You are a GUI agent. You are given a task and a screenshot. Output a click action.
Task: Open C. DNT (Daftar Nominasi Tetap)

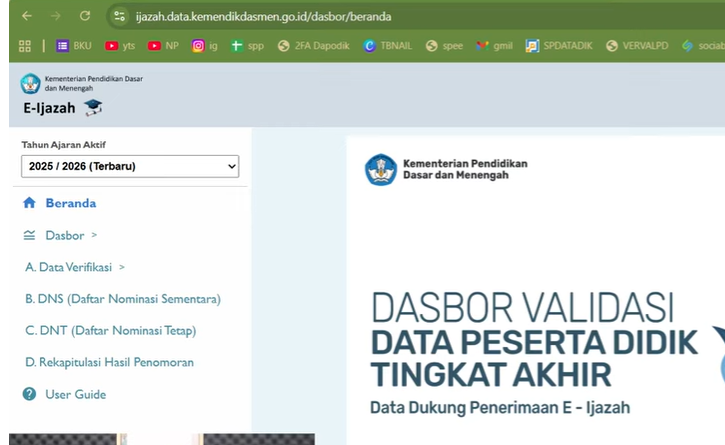111,331
